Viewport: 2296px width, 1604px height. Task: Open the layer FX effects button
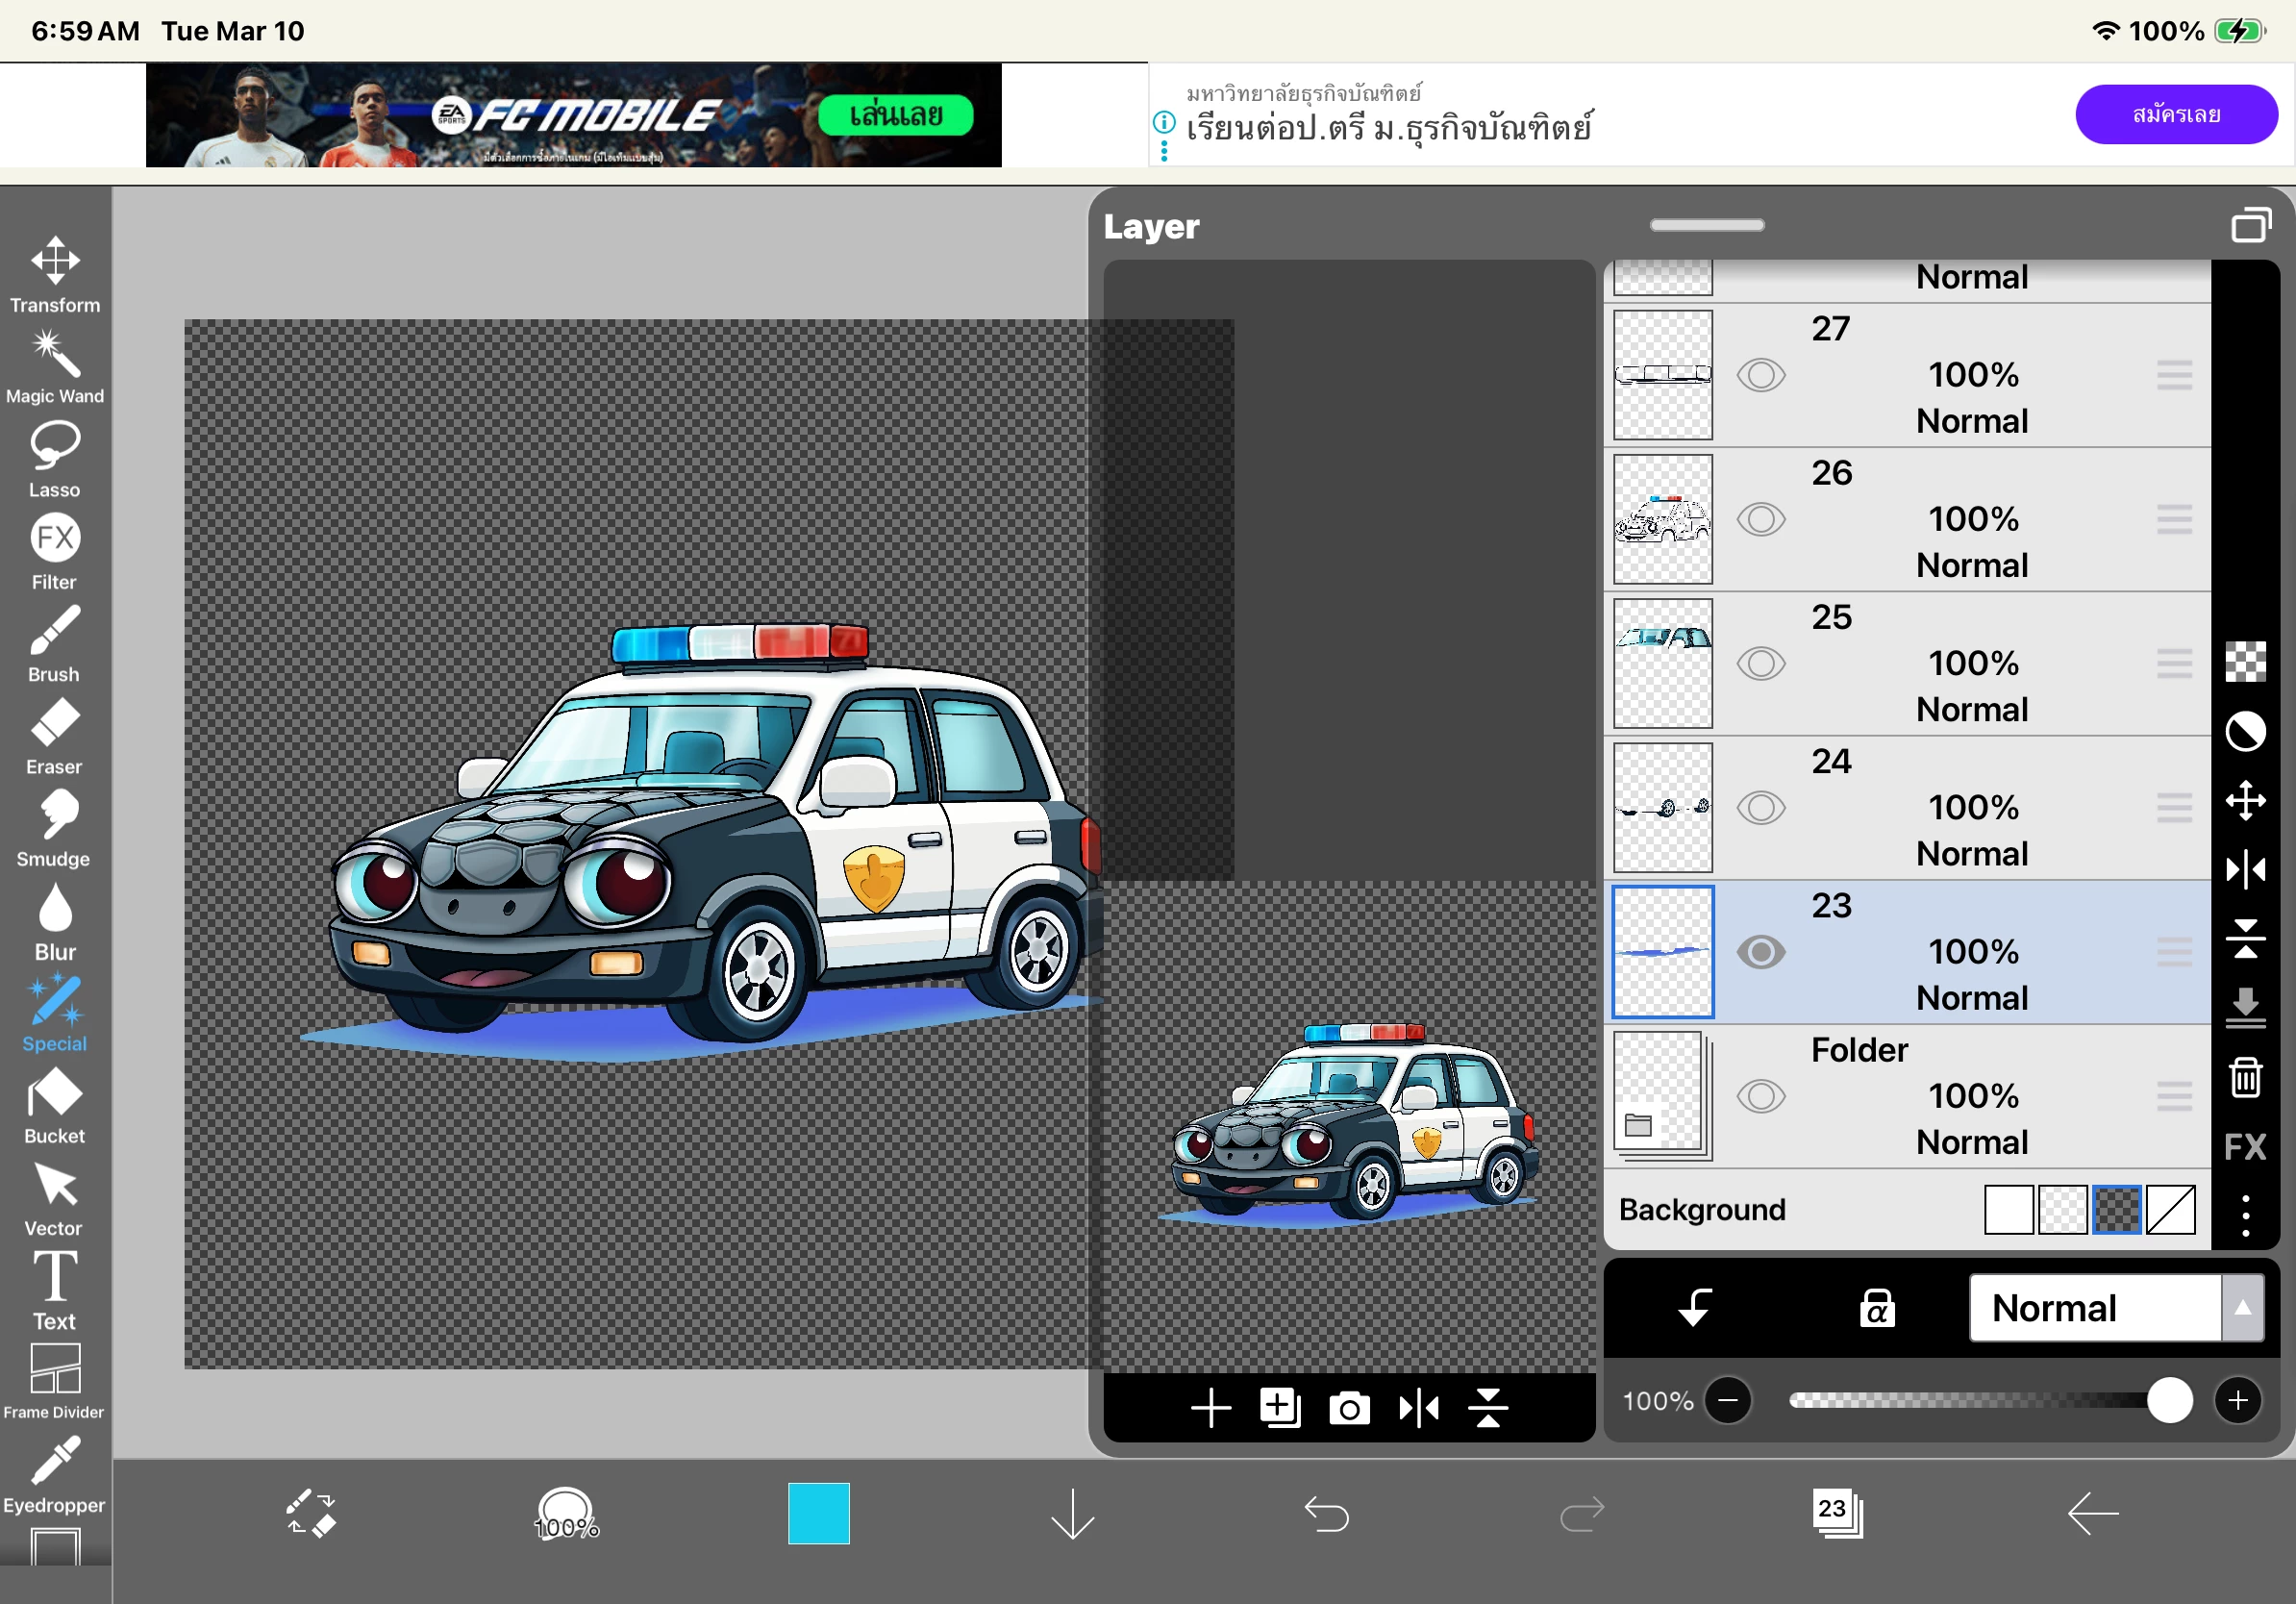2245,1146
